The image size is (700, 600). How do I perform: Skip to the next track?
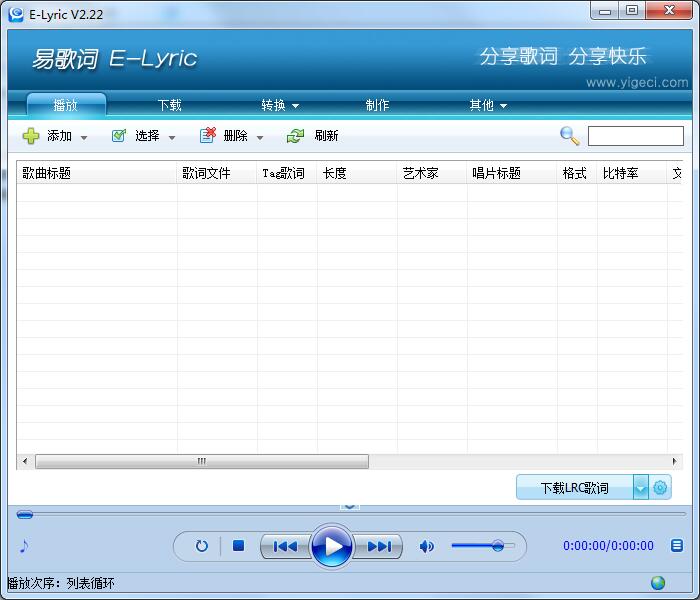point(379,546)
